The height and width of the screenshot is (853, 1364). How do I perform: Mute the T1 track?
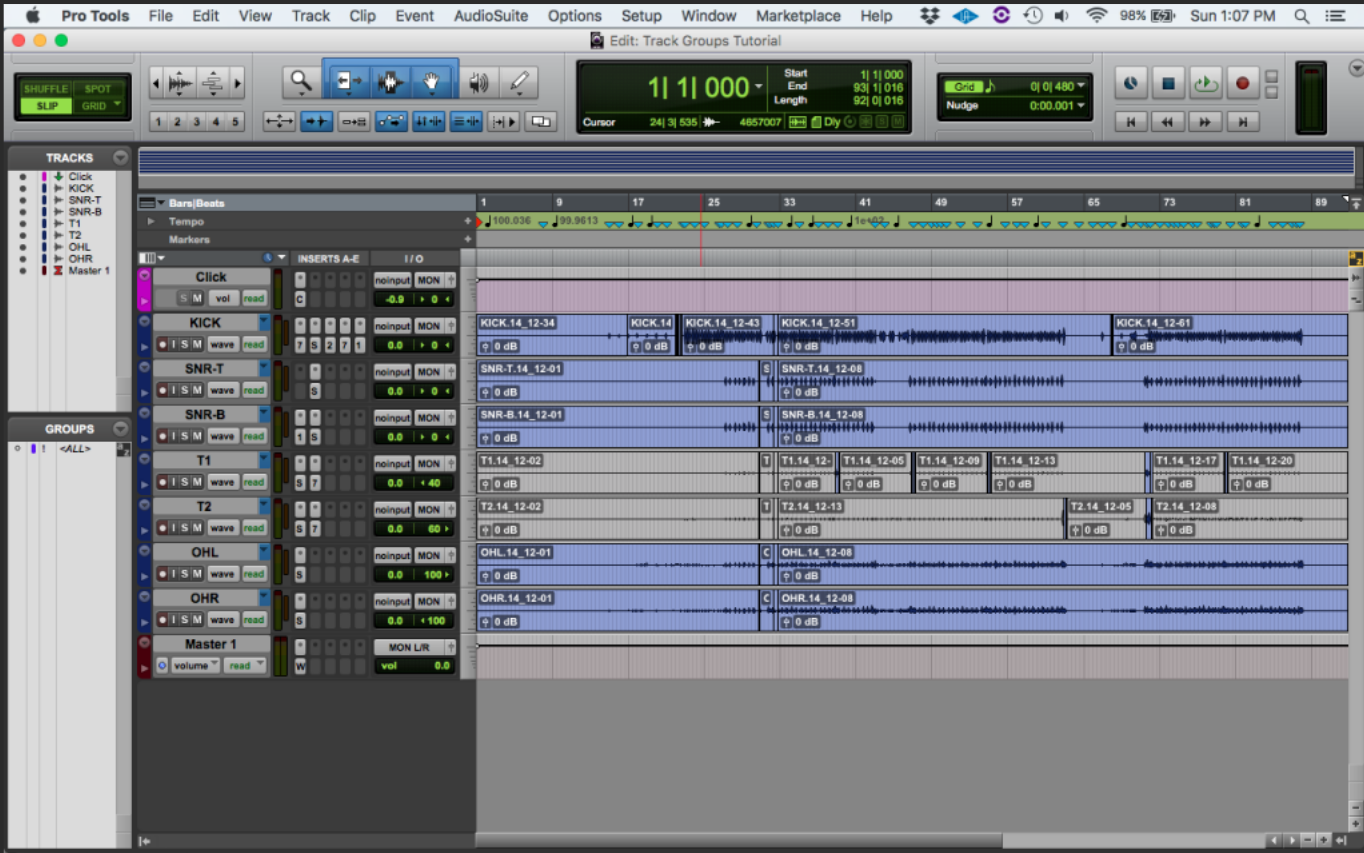tap(198, 482)
